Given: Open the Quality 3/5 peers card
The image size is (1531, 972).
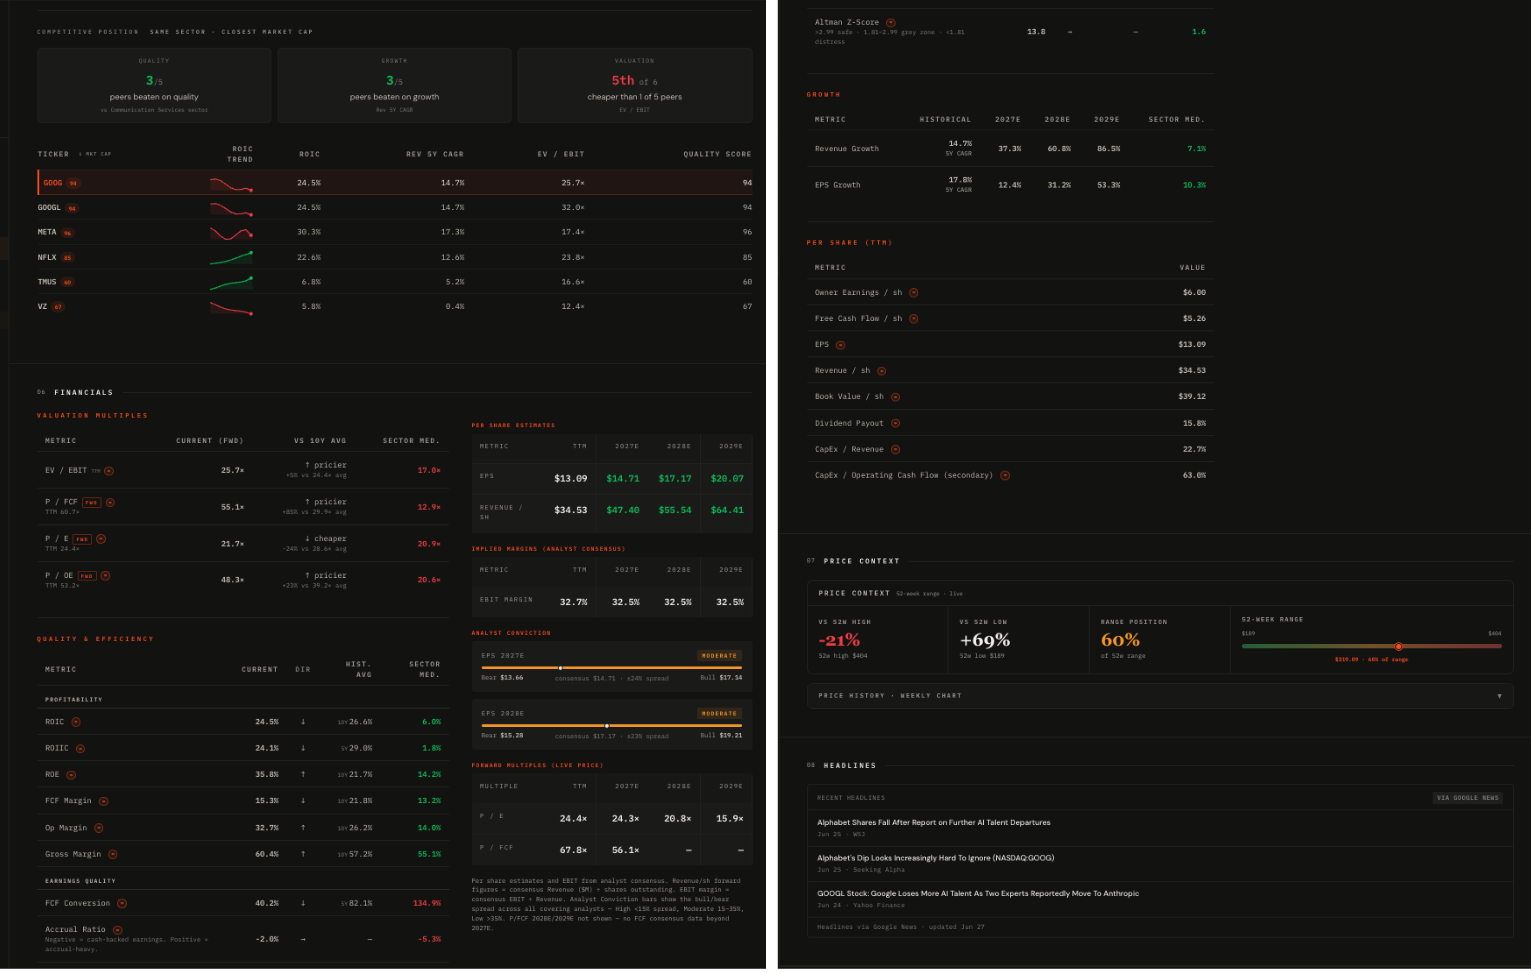Looking at the screenshot, I should tap(154, 86).
